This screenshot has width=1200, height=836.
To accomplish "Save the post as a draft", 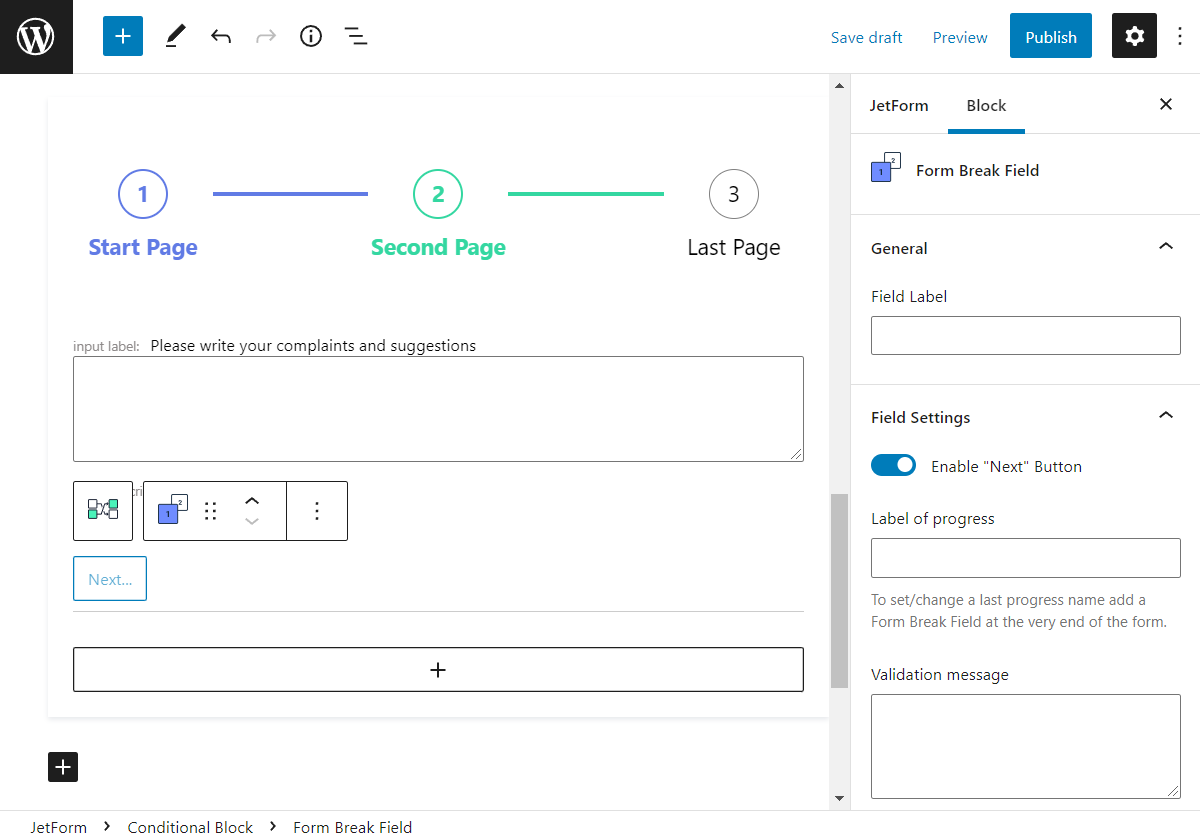I will [866, 37].
